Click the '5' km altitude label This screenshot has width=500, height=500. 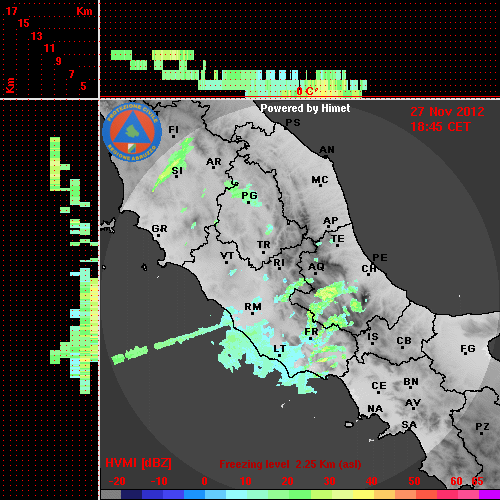(83, 86)
